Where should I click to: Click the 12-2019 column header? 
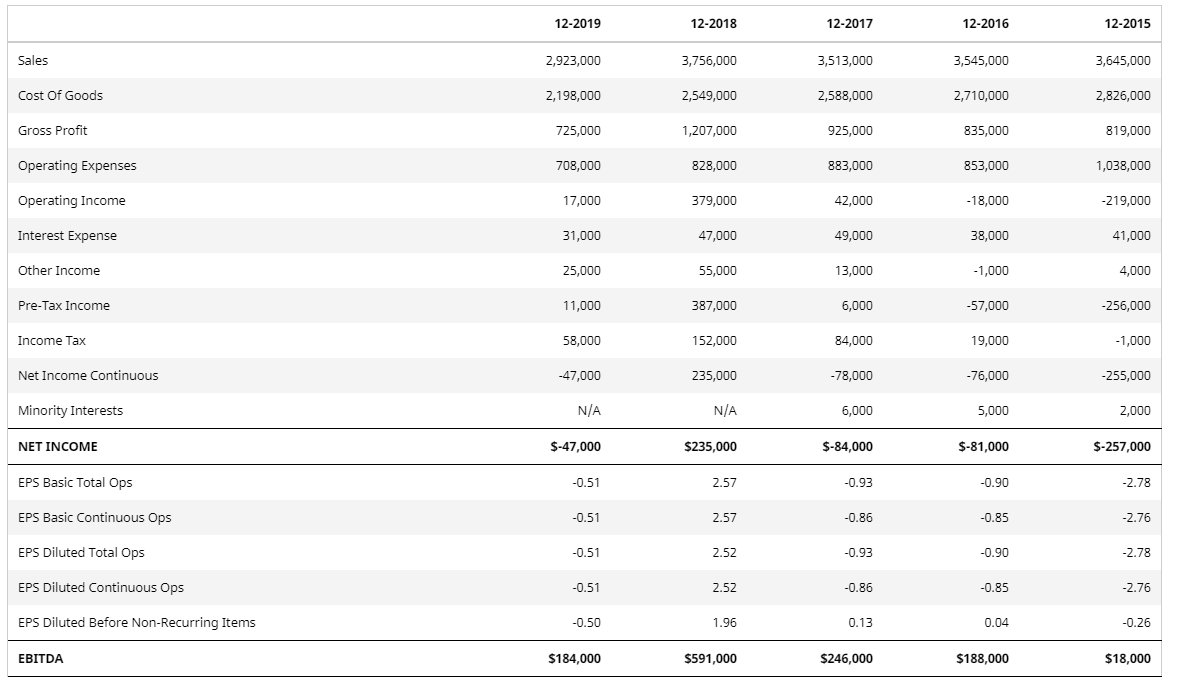(x=577, y=24)
